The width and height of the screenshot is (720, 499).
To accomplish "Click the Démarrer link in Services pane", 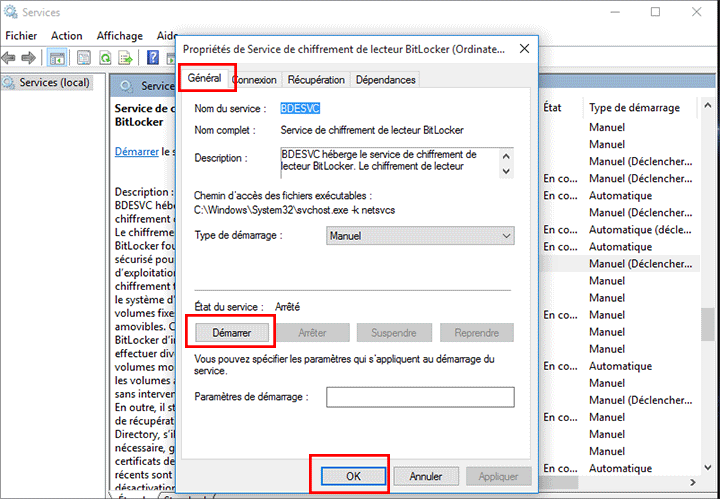I will point(136,151).
